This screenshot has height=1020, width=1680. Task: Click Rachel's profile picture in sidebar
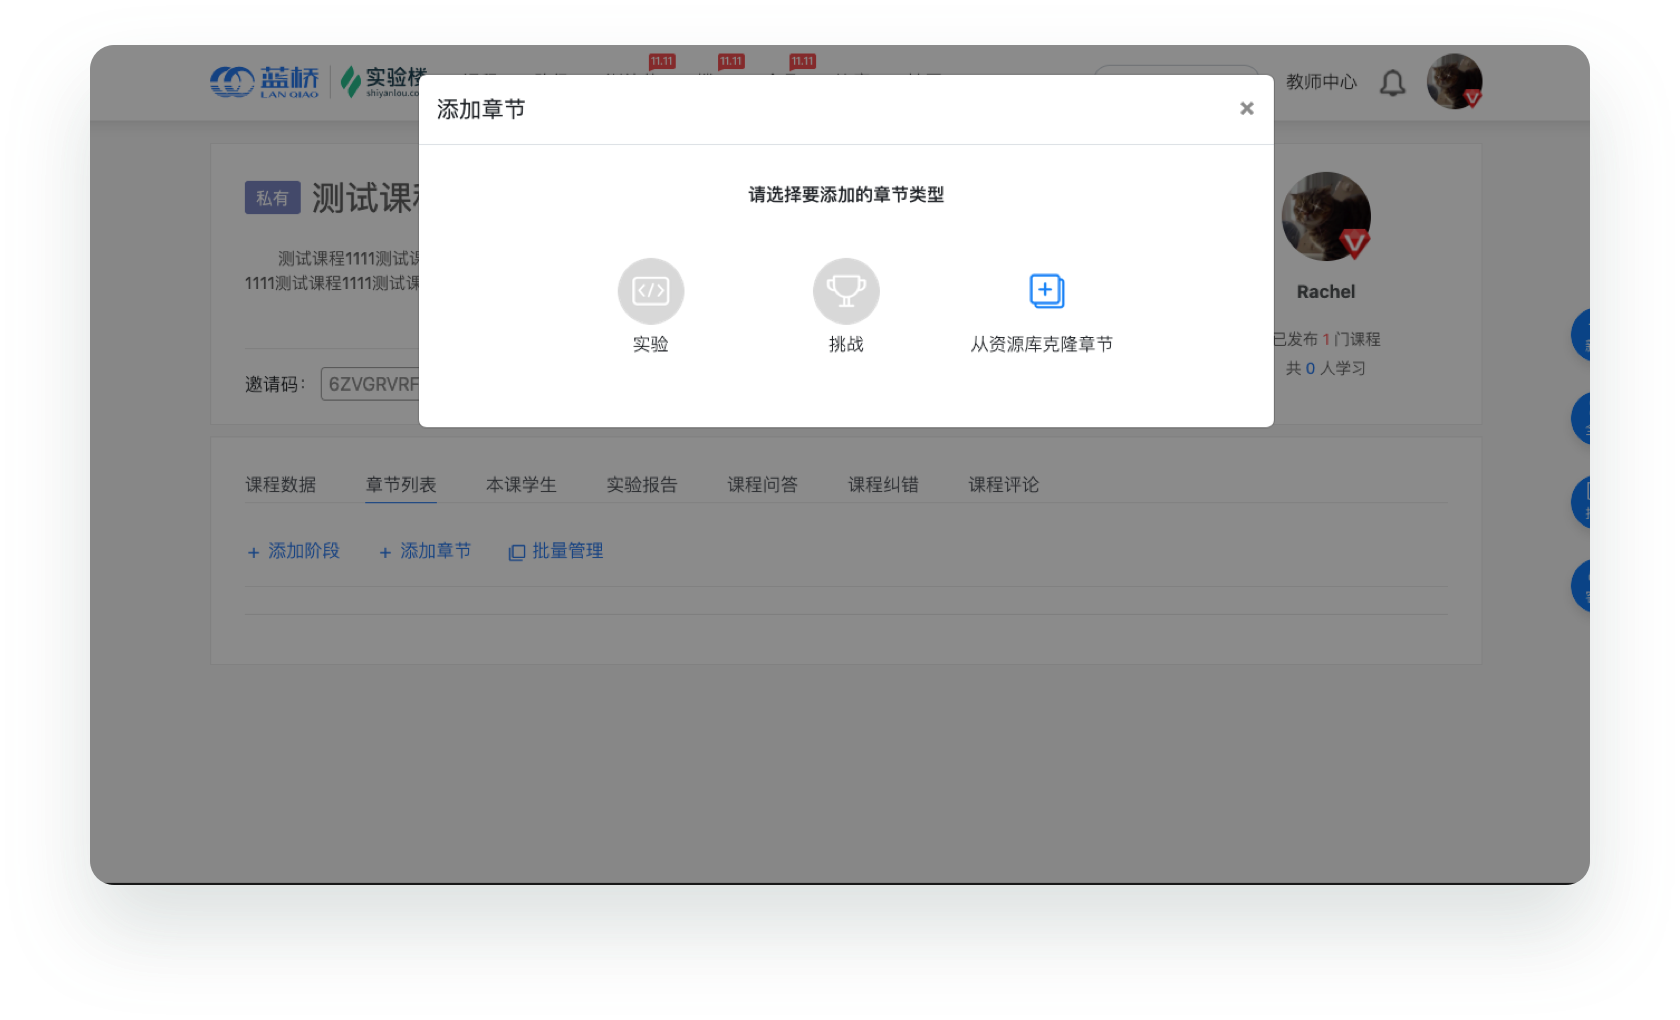click(1326, 217)
